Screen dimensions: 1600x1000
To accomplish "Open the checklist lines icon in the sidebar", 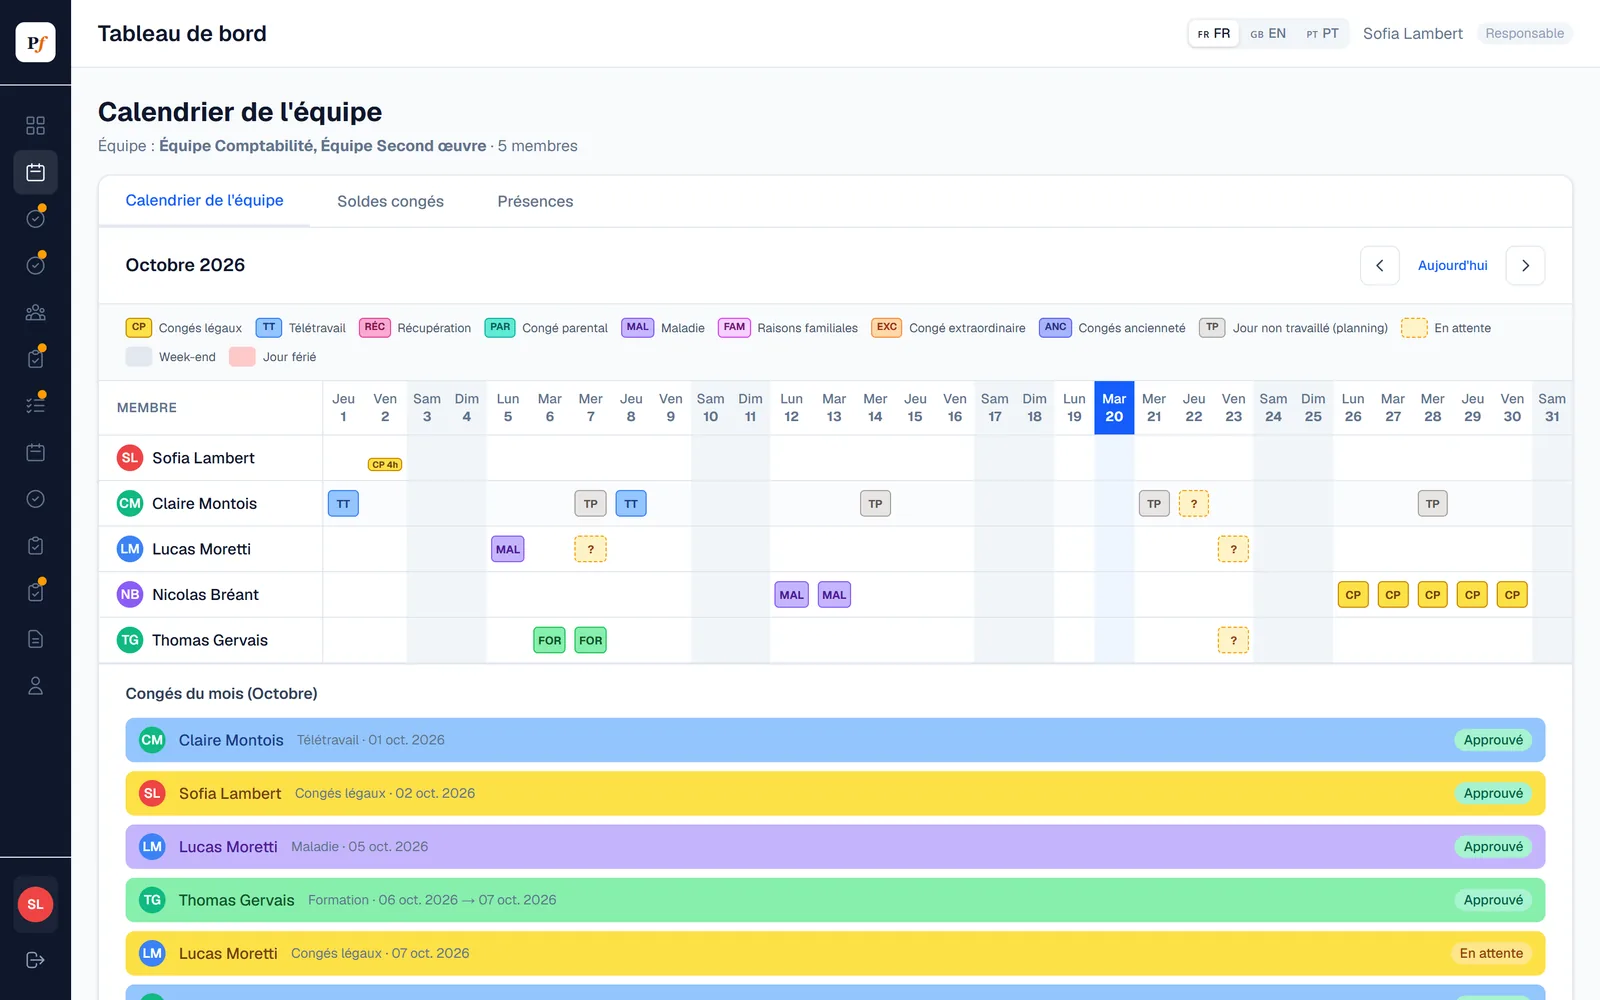I will pos(35,405).
